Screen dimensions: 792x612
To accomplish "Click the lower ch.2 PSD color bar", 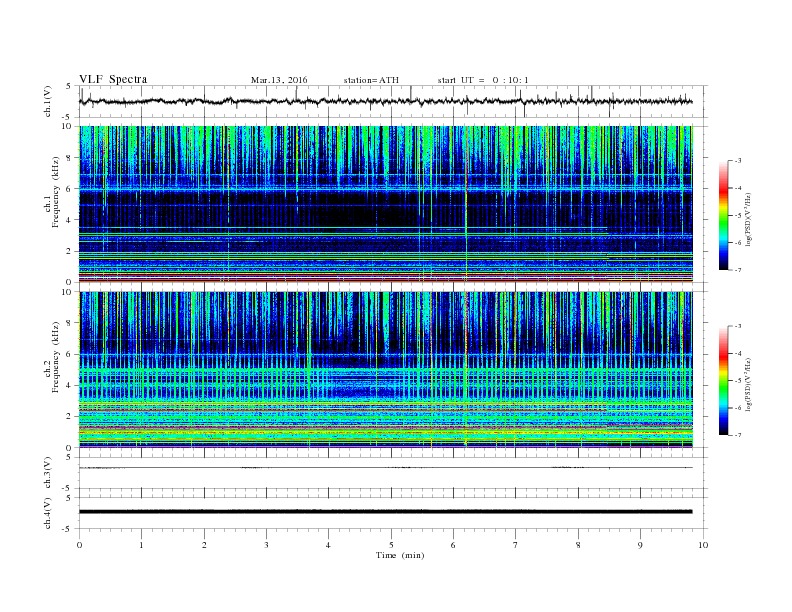I will click(x=723, y=380).
